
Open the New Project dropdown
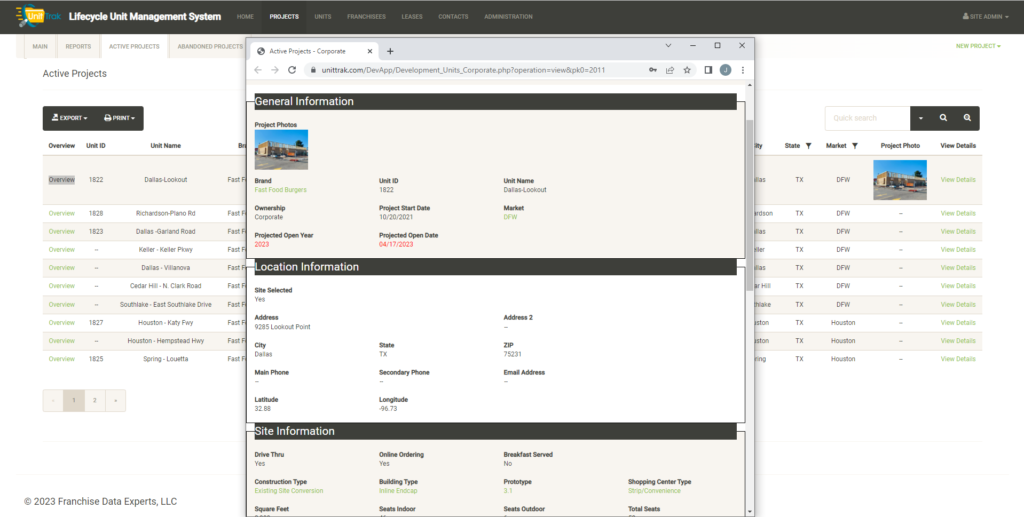pos(977,46)
